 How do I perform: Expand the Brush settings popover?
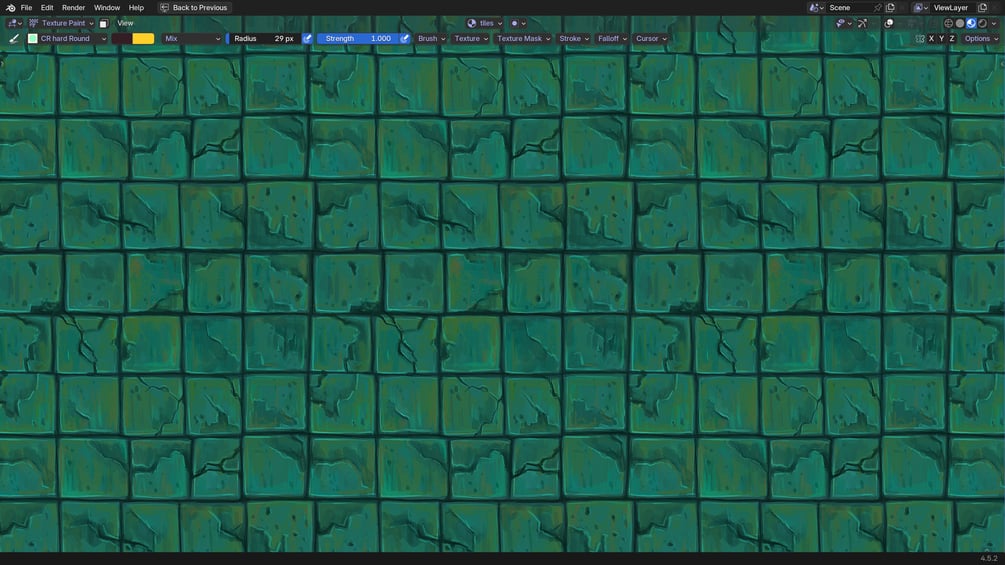click(431, 38)
